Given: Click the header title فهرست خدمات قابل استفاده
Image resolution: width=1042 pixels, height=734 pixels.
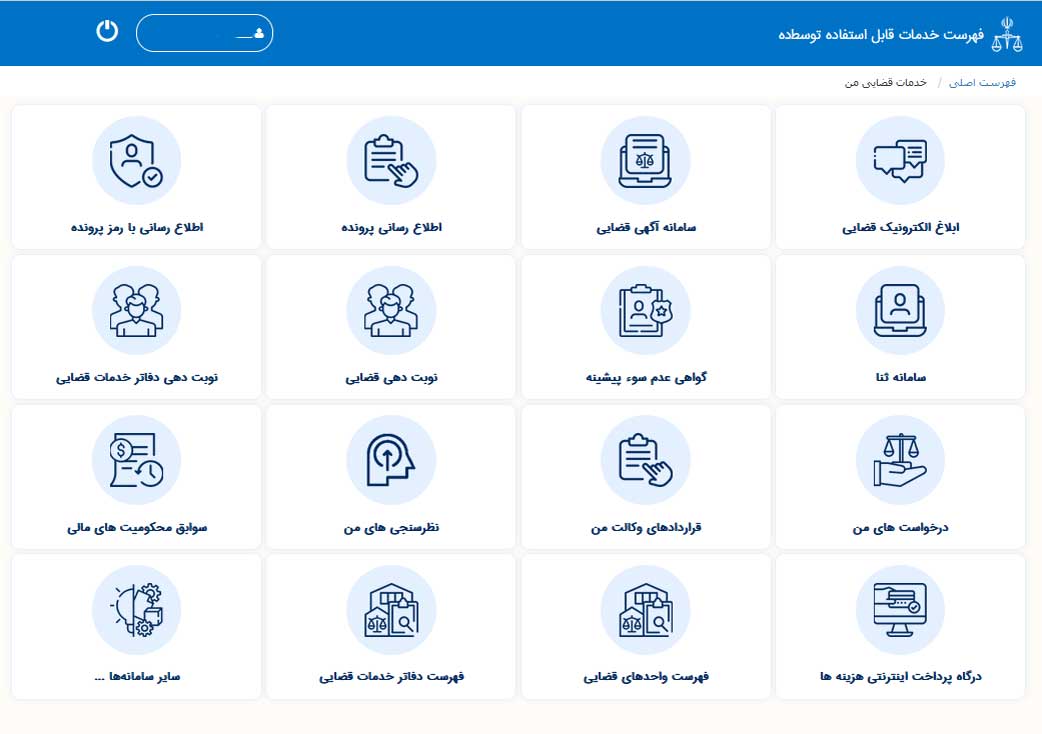Looking at the screenshot, I should click(x=881, y=34).
